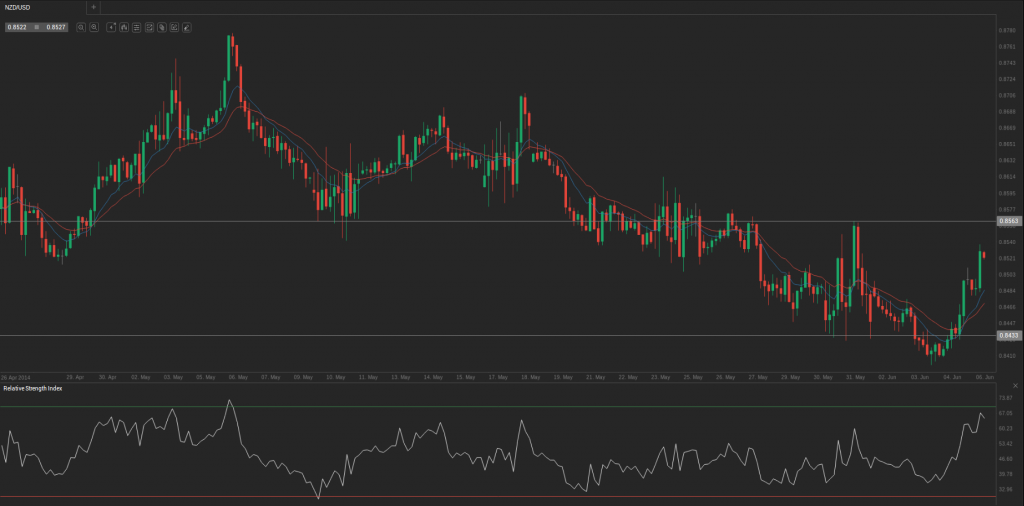Click the seventh chart toolbar icon
This screenshot has width=1024, height=506.
tap(161, 27)
